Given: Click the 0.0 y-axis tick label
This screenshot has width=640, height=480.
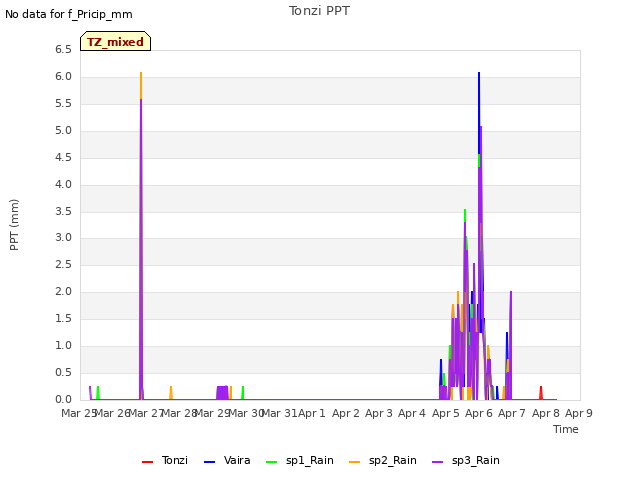Looking at the screenshot, I should click(x=63, y=399).
